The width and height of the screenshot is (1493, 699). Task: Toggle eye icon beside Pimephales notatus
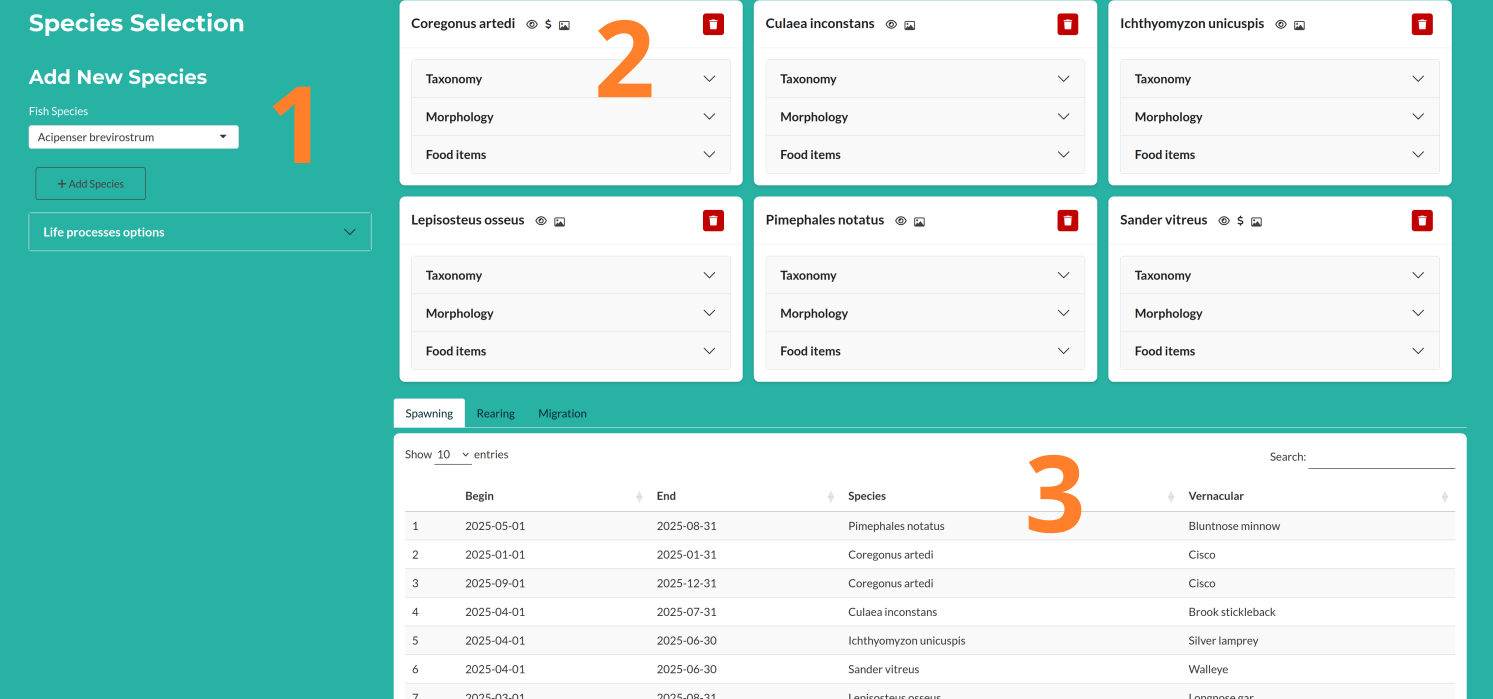(901, 221)
